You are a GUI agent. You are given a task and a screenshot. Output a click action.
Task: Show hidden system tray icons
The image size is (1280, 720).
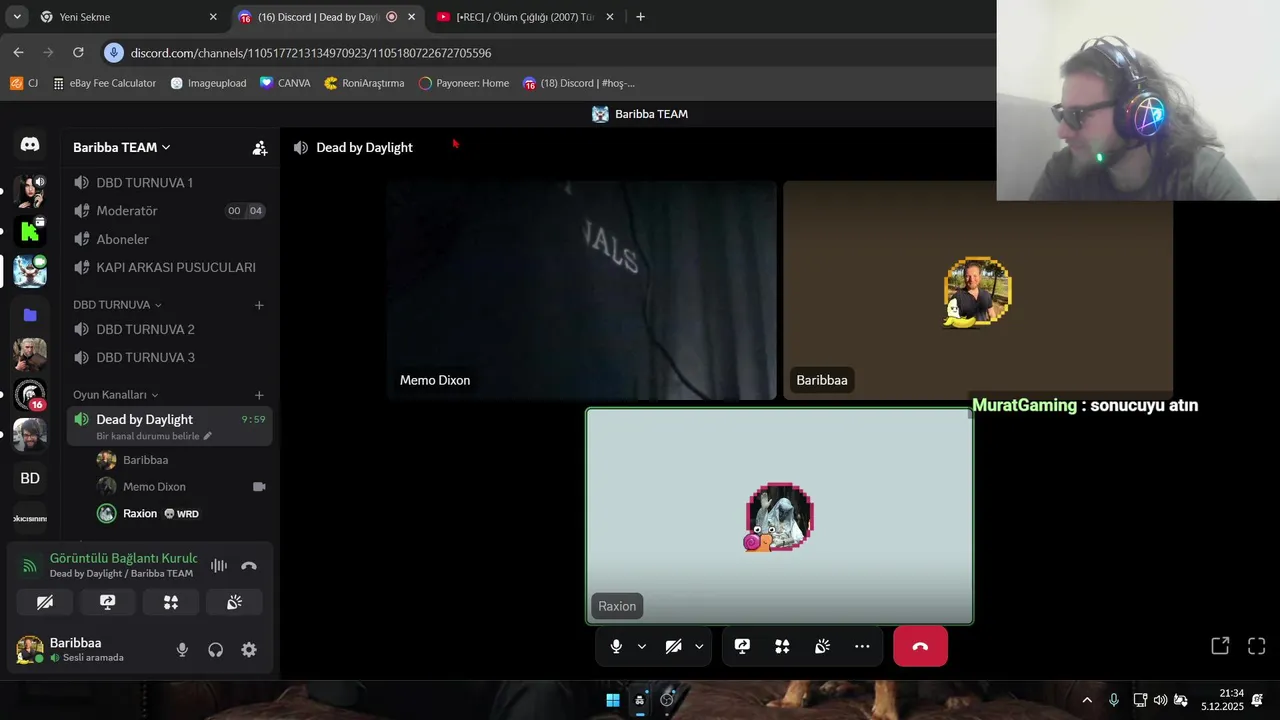pos(1087,700)
